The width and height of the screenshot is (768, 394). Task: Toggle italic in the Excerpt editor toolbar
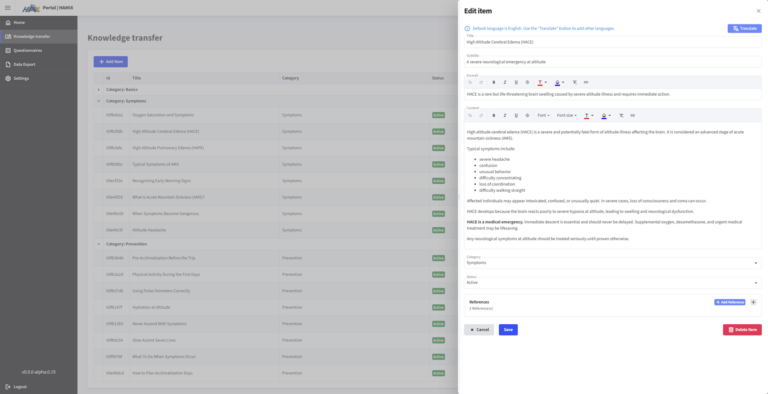pyautogui.click(x=505, y=82)
